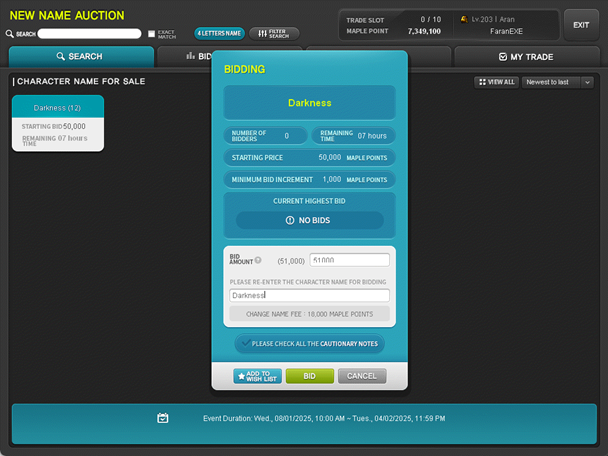
Task: Click the View All grid button
Action: 496,82
